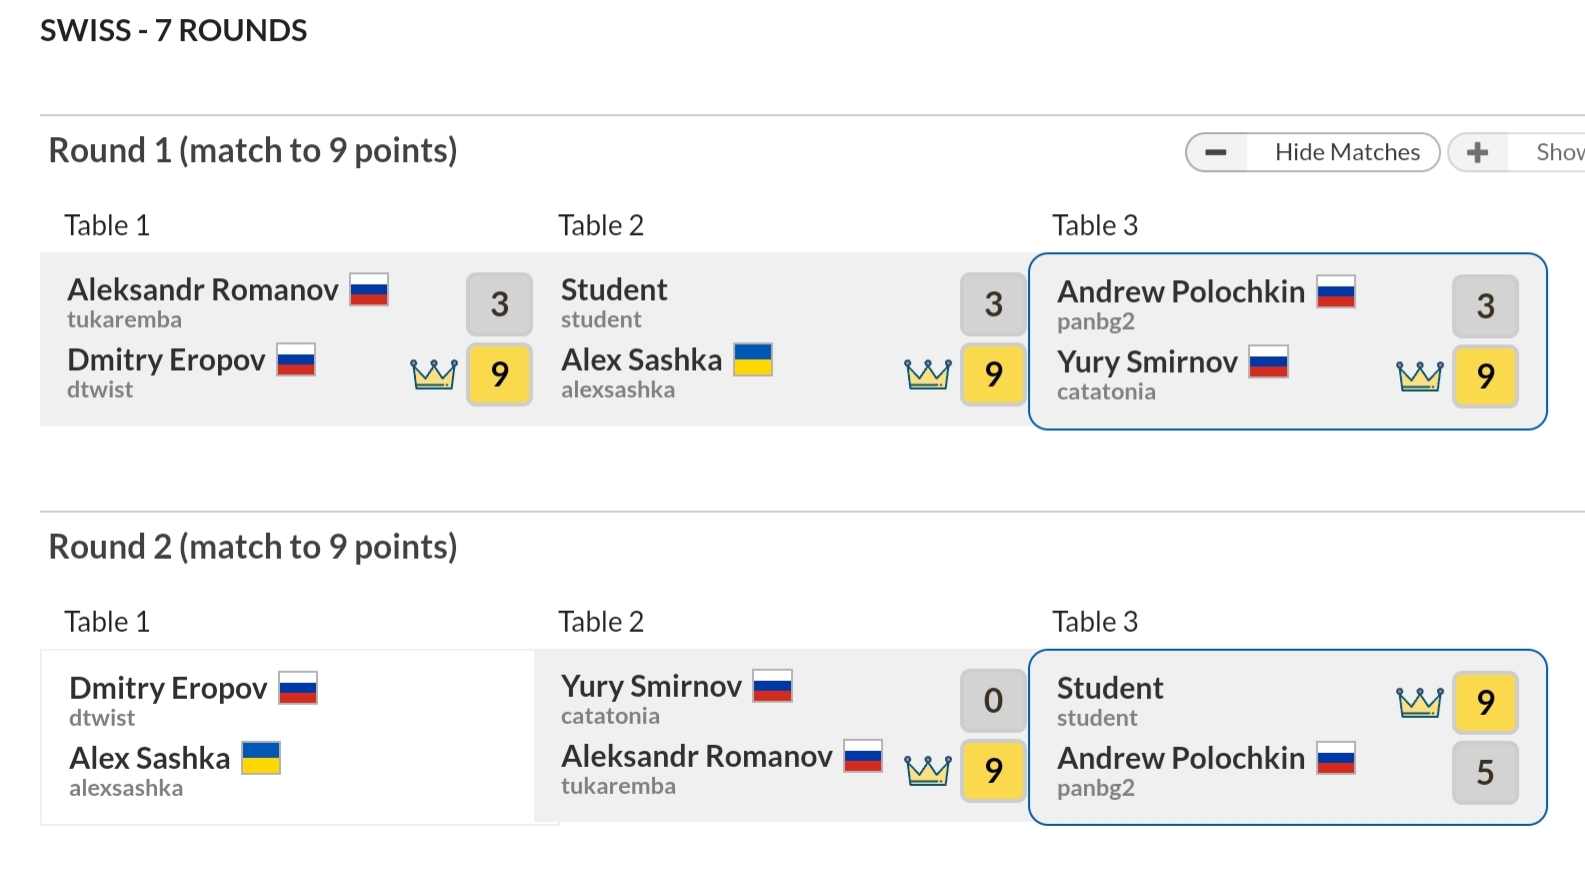Click Alex Sashka's winner crown in Round 1
This screenshot has width=1585, height=881.
coord(927,374)
